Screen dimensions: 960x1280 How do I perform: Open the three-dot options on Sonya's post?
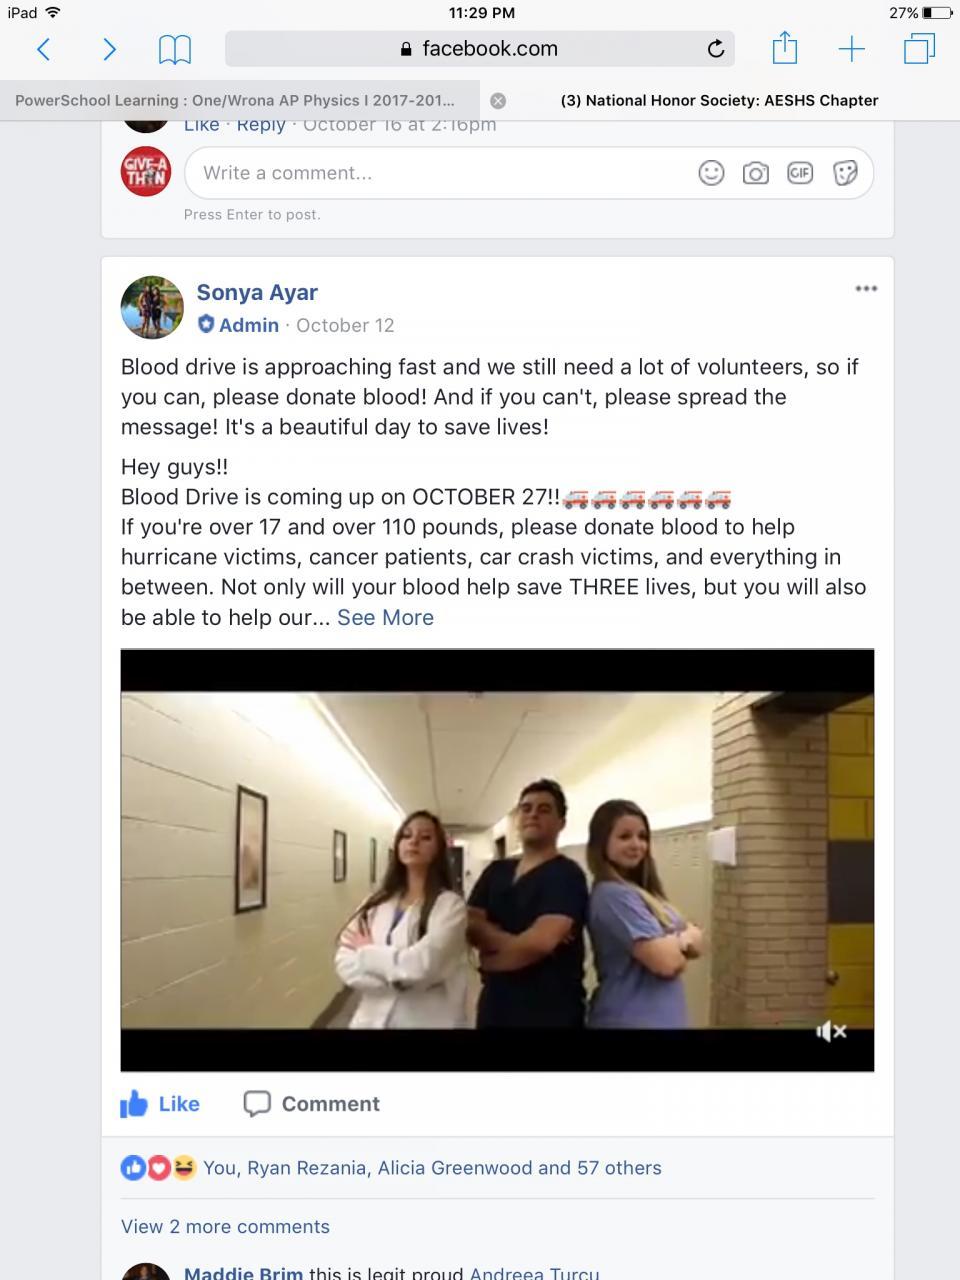coord(866,289)
